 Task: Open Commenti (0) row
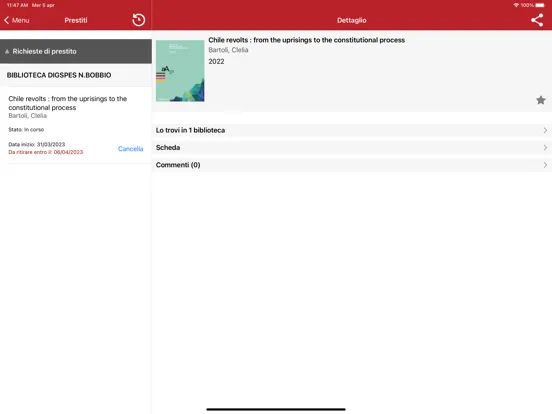pyautogui.click(x=352, y=165)
